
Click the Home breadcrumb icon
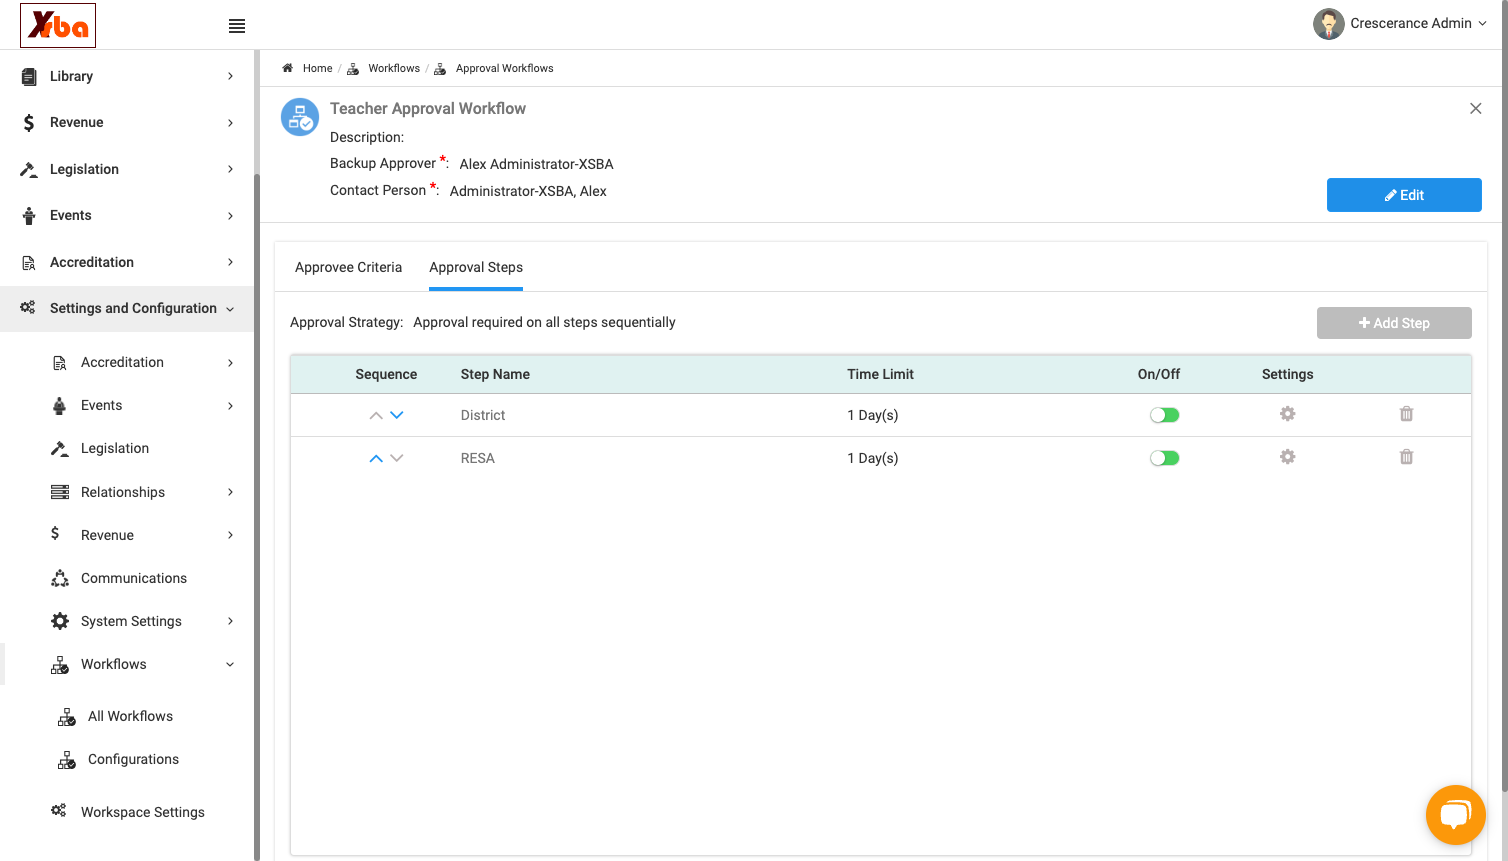[287, 68]
